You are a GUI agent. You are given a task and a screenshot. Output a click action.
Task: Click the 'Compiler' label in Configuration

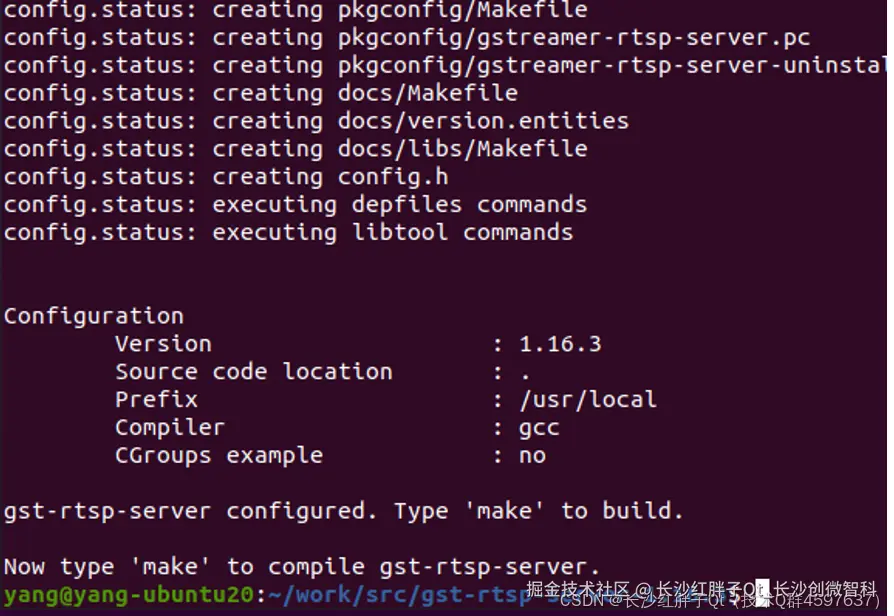[170, 428]
